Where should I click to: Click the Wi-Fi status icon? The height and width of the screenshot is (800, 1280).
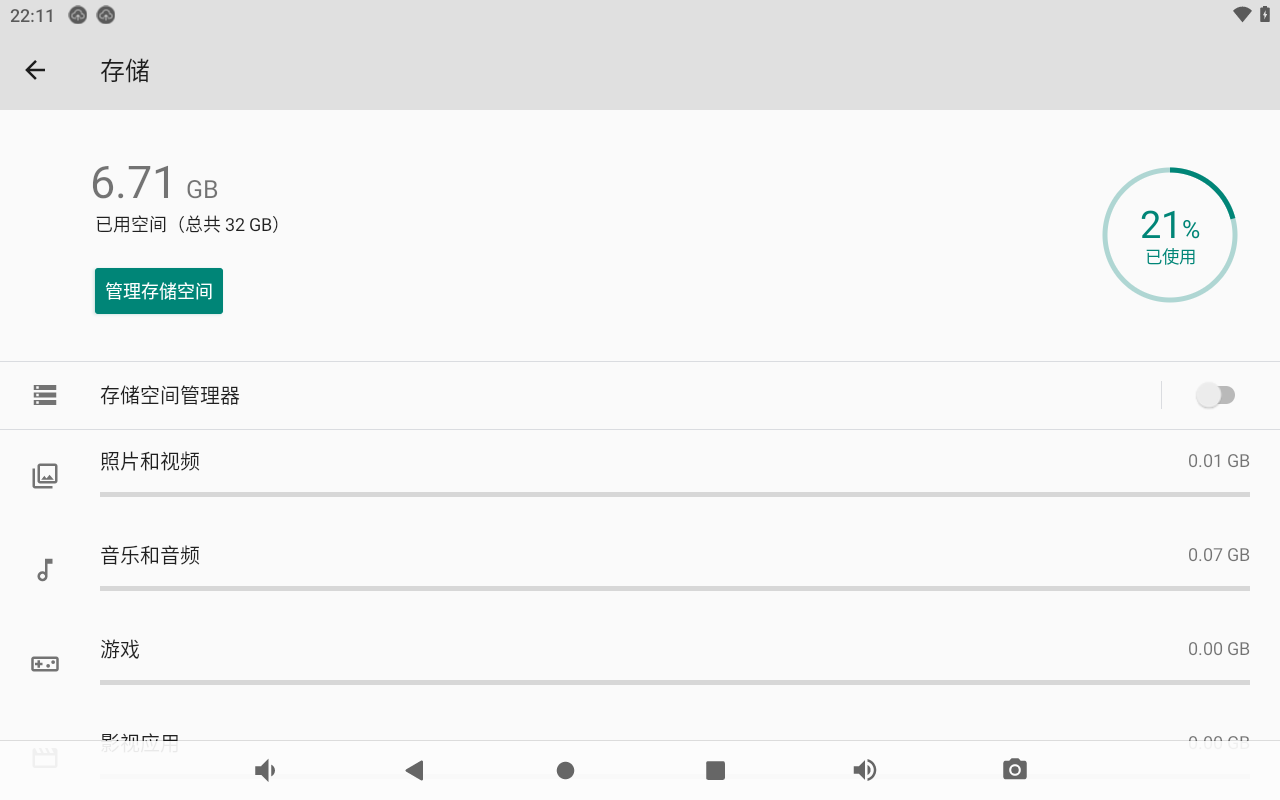coord(1242,14)
